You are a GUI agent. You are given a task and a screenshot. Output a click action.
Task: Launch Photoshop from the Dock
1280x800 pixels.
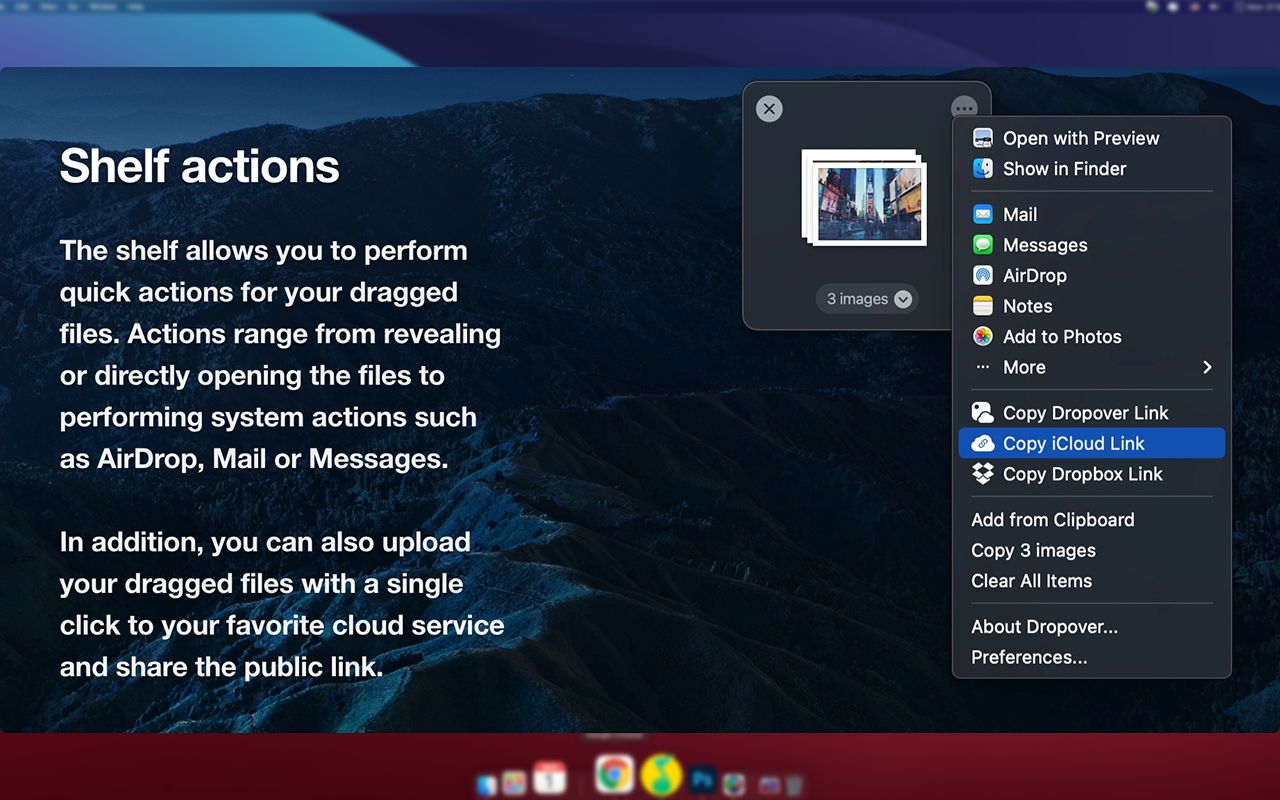tap(703, 780)
